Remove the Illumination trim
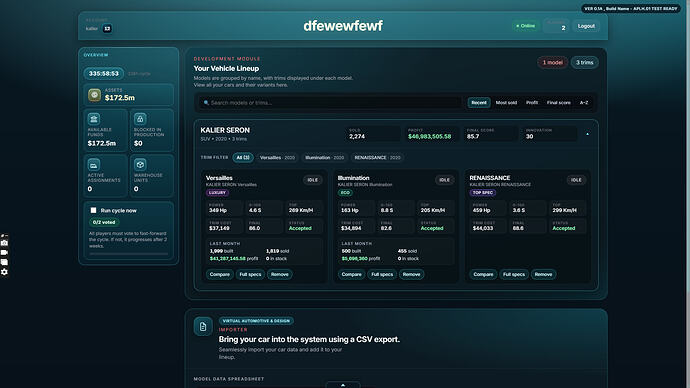 point(411,275)
